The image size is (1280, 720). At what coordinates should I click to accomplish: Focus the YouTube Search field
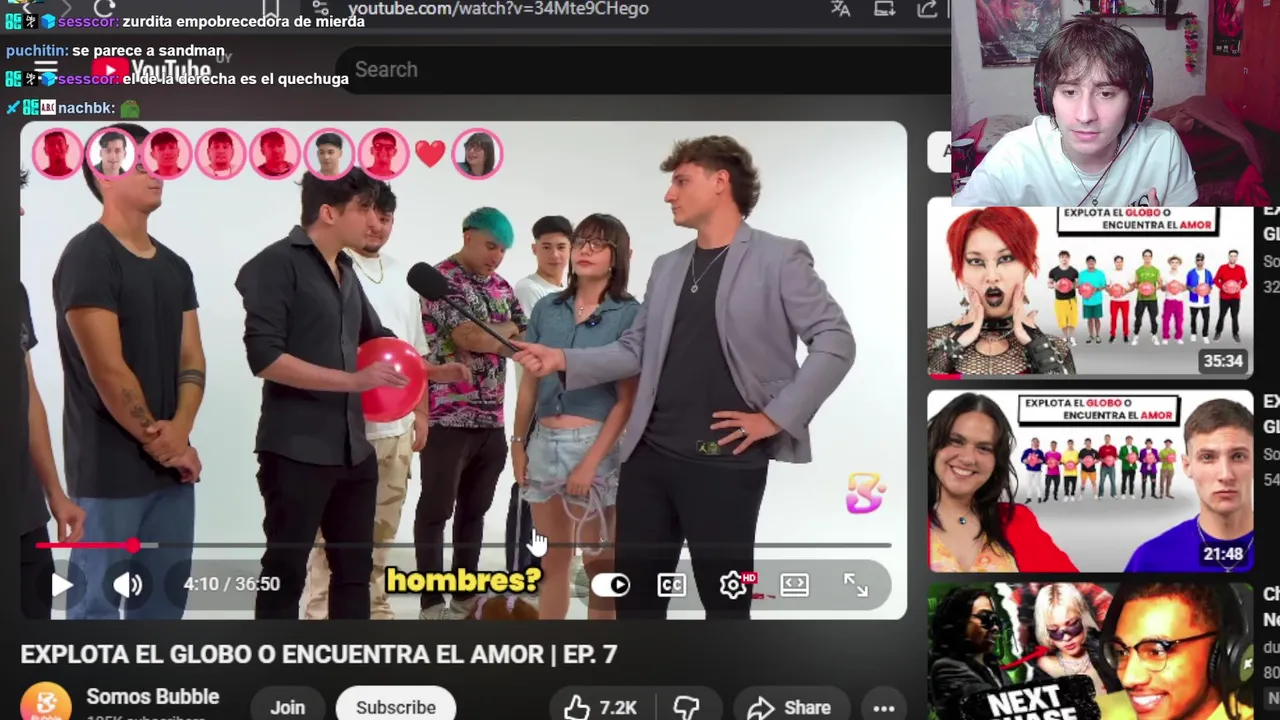click(x=640, y=70)
